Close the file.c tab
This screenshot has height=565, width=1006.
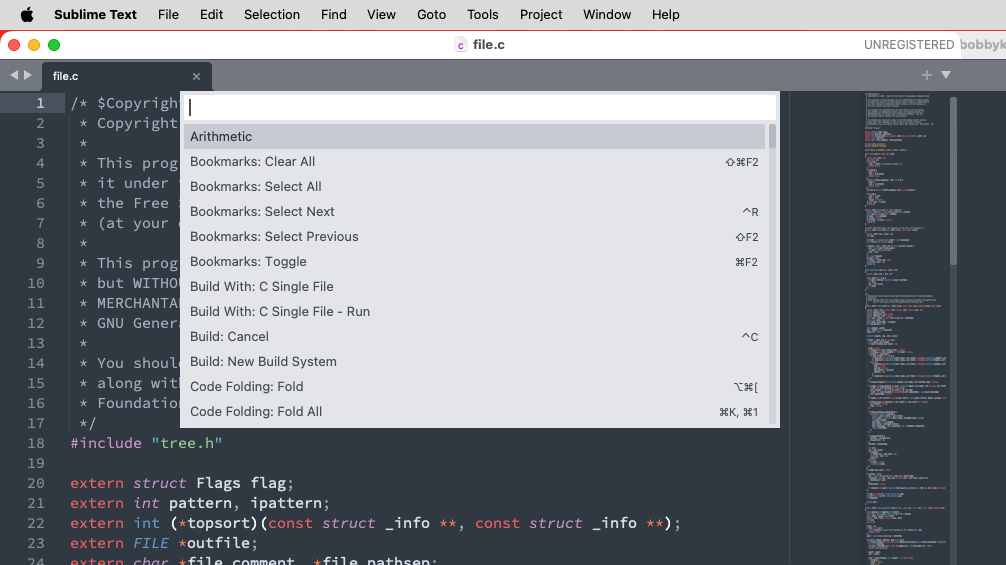tap(196, 76)
